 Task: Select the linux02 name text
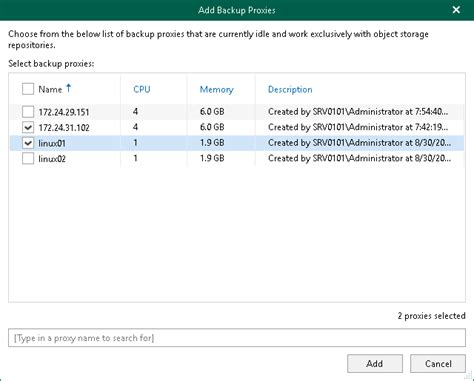coord(52,159)
